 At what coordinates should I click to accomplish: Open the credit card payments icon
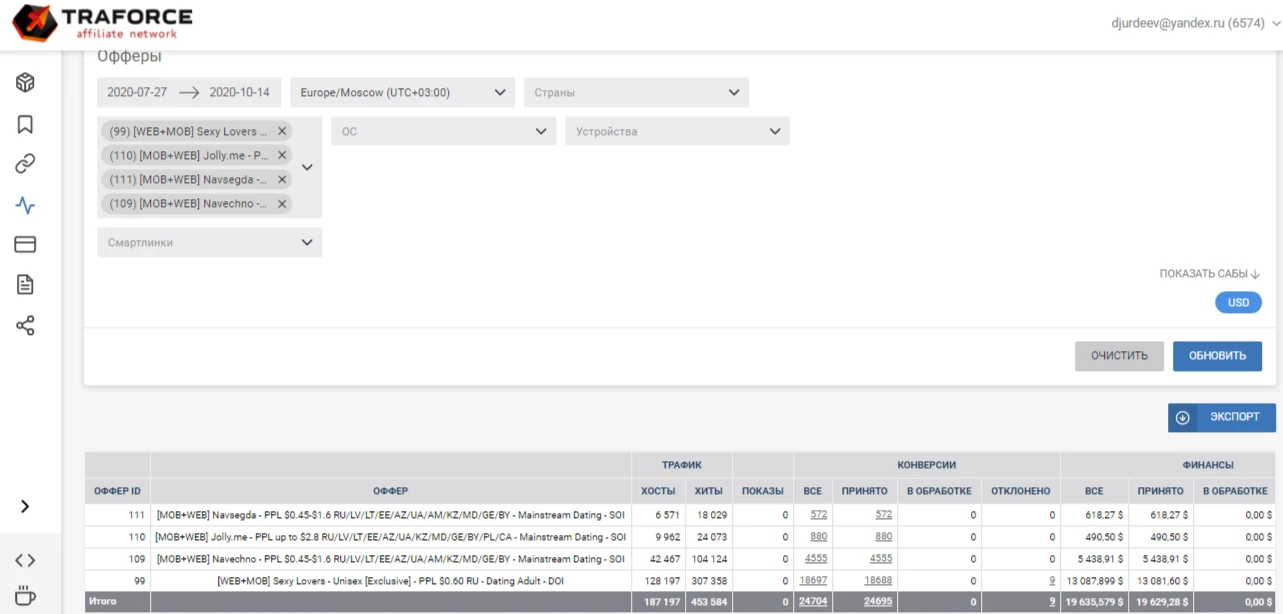[25, 245]
